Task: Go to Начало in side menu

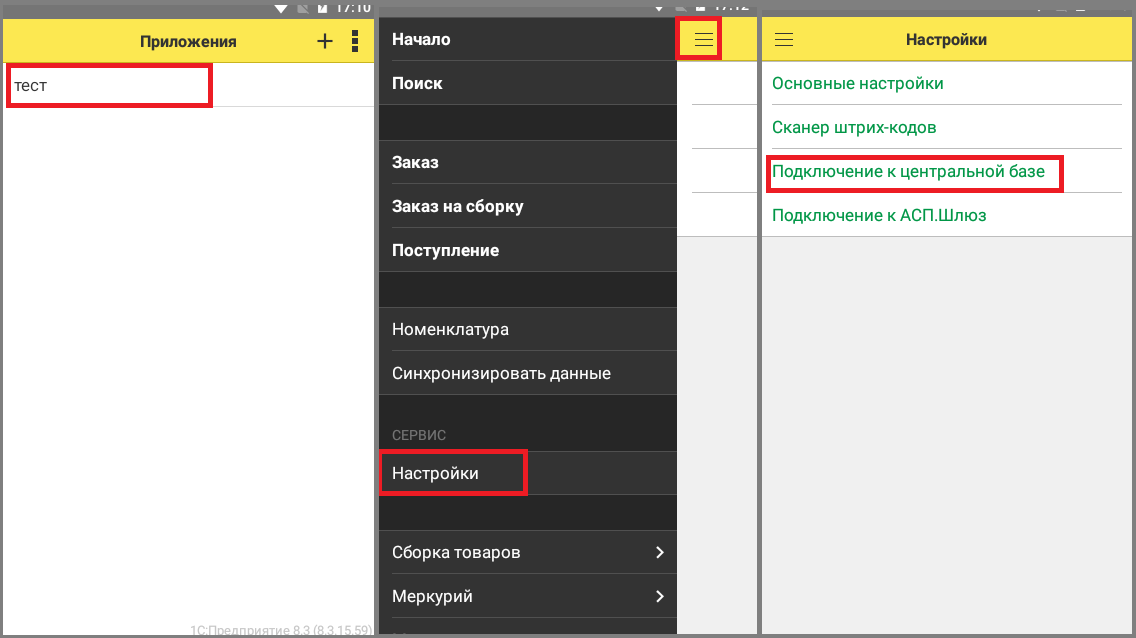Action: tap(527, 39)
